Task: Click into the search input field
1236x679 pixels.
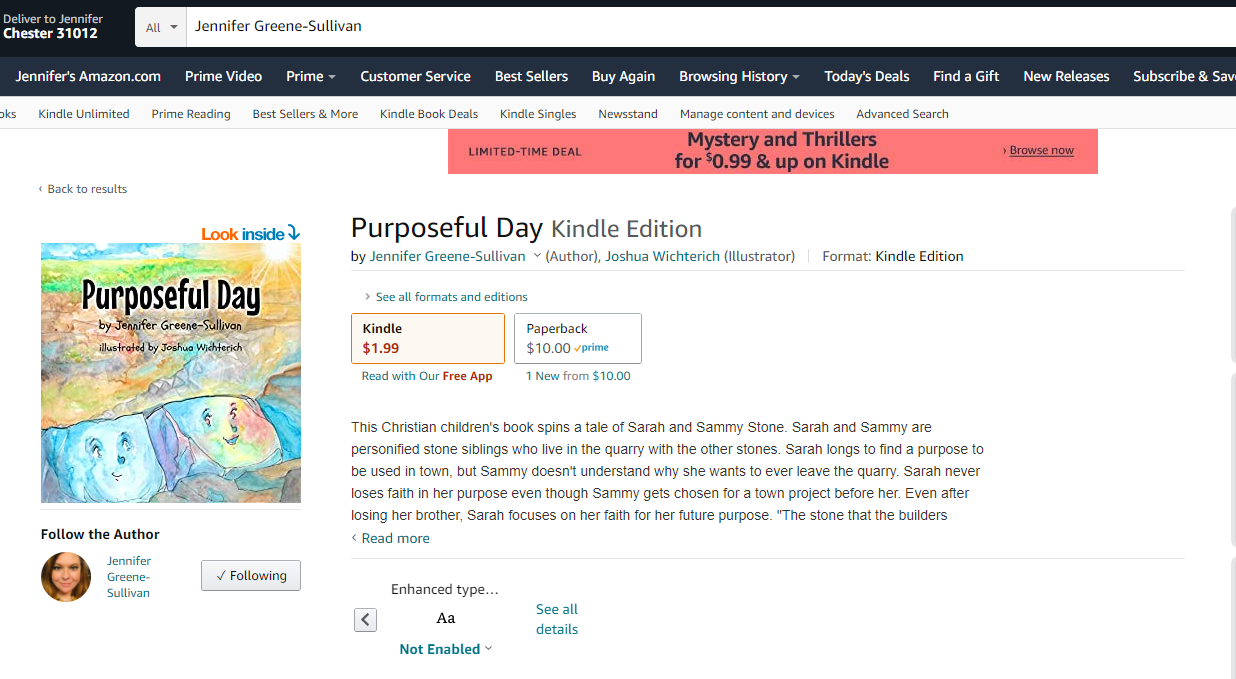Action: point(700,27)
